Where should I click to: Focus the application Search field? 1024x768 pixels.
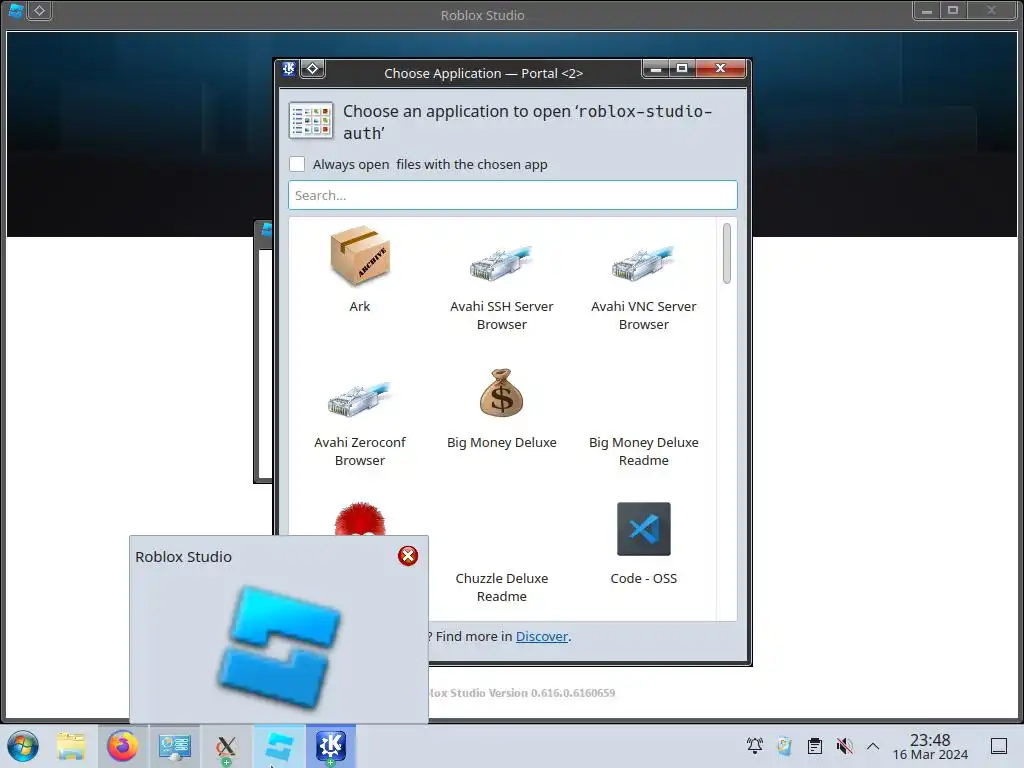[513, 195]
